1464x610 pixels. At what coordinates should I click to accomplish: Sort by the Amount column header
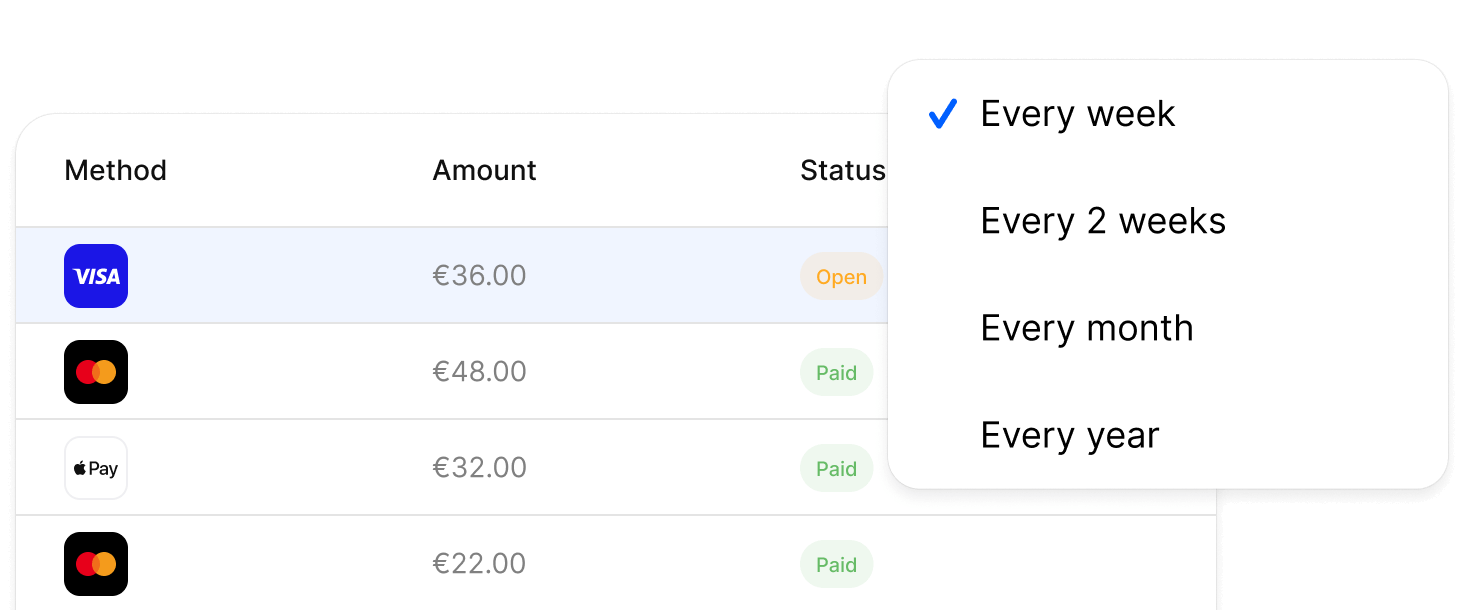(x=484, y=171)
